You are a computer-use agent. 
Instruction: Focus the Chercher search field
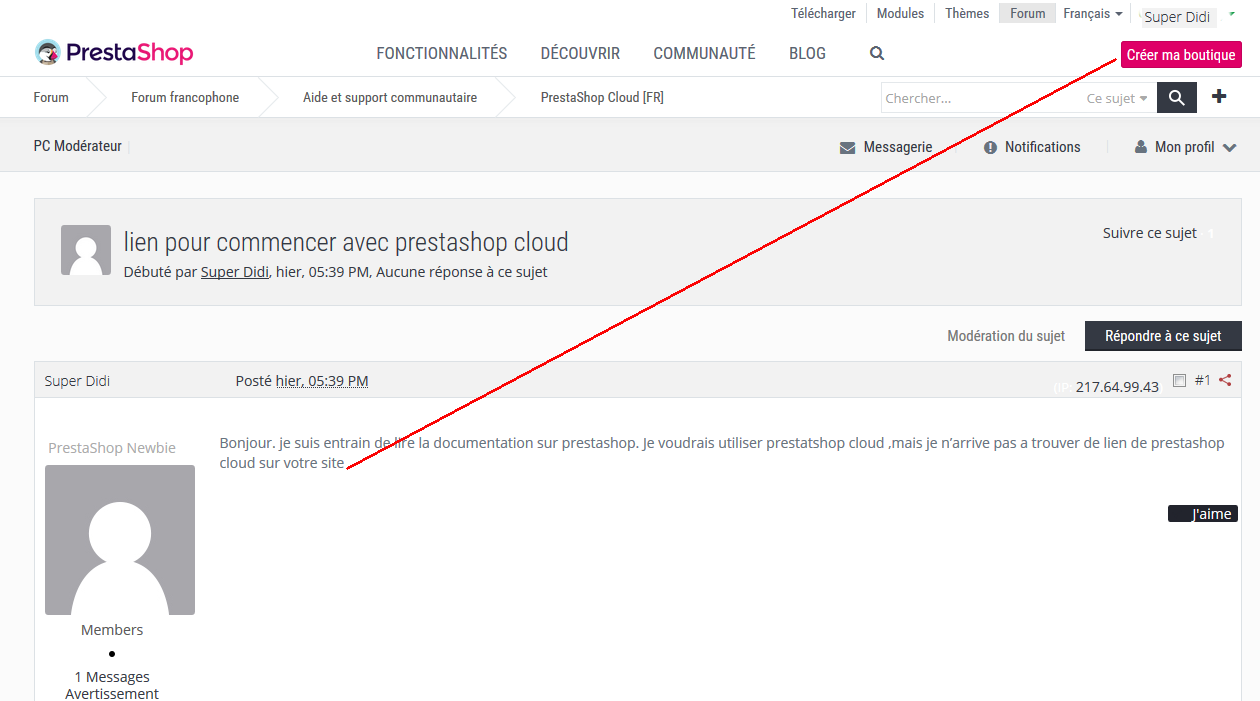tap(982, 98)
